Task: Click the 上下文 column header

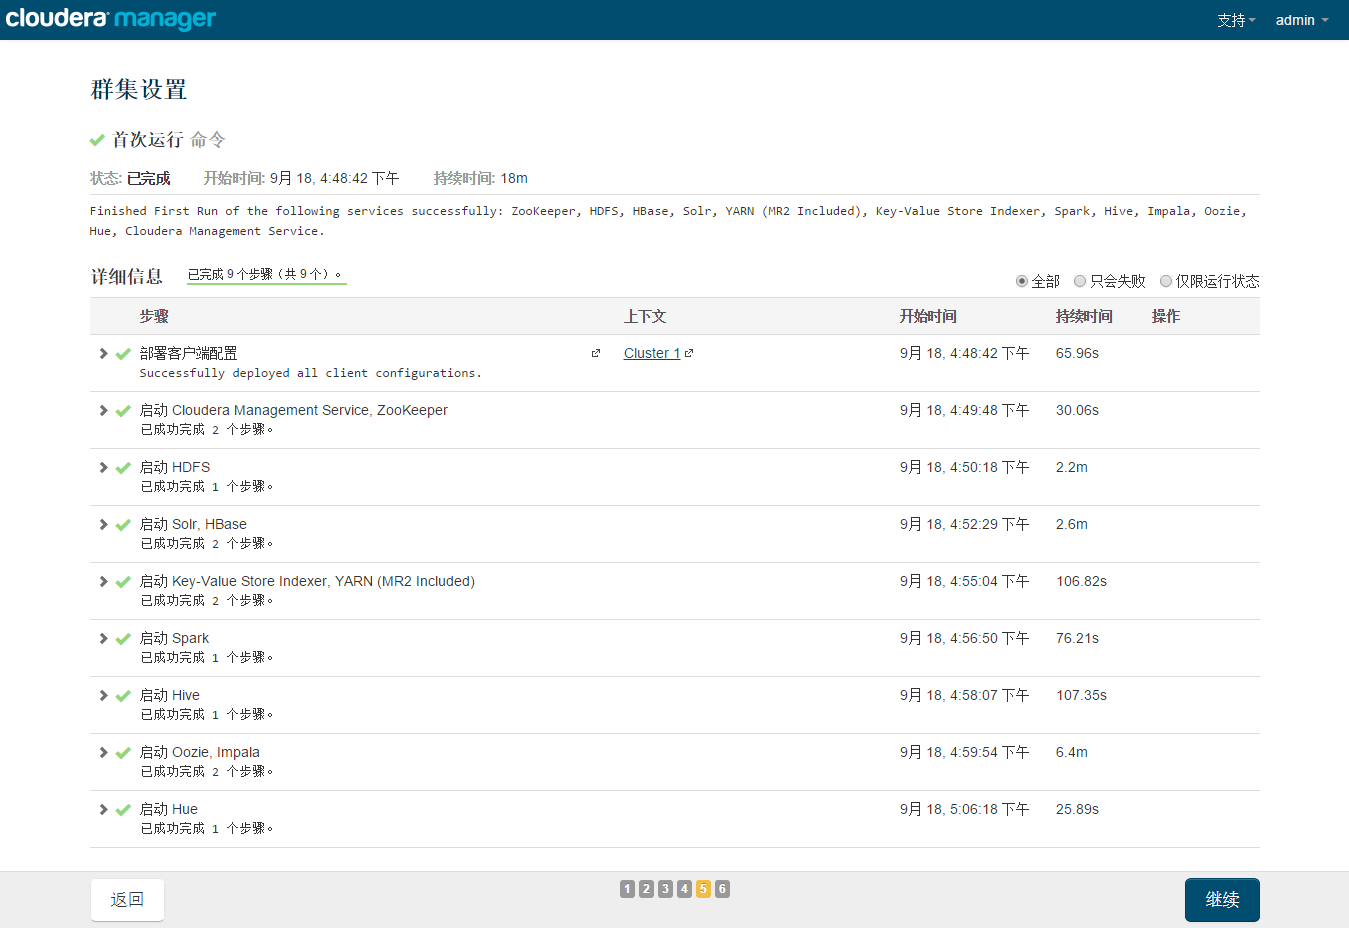Action: point(645,316)
